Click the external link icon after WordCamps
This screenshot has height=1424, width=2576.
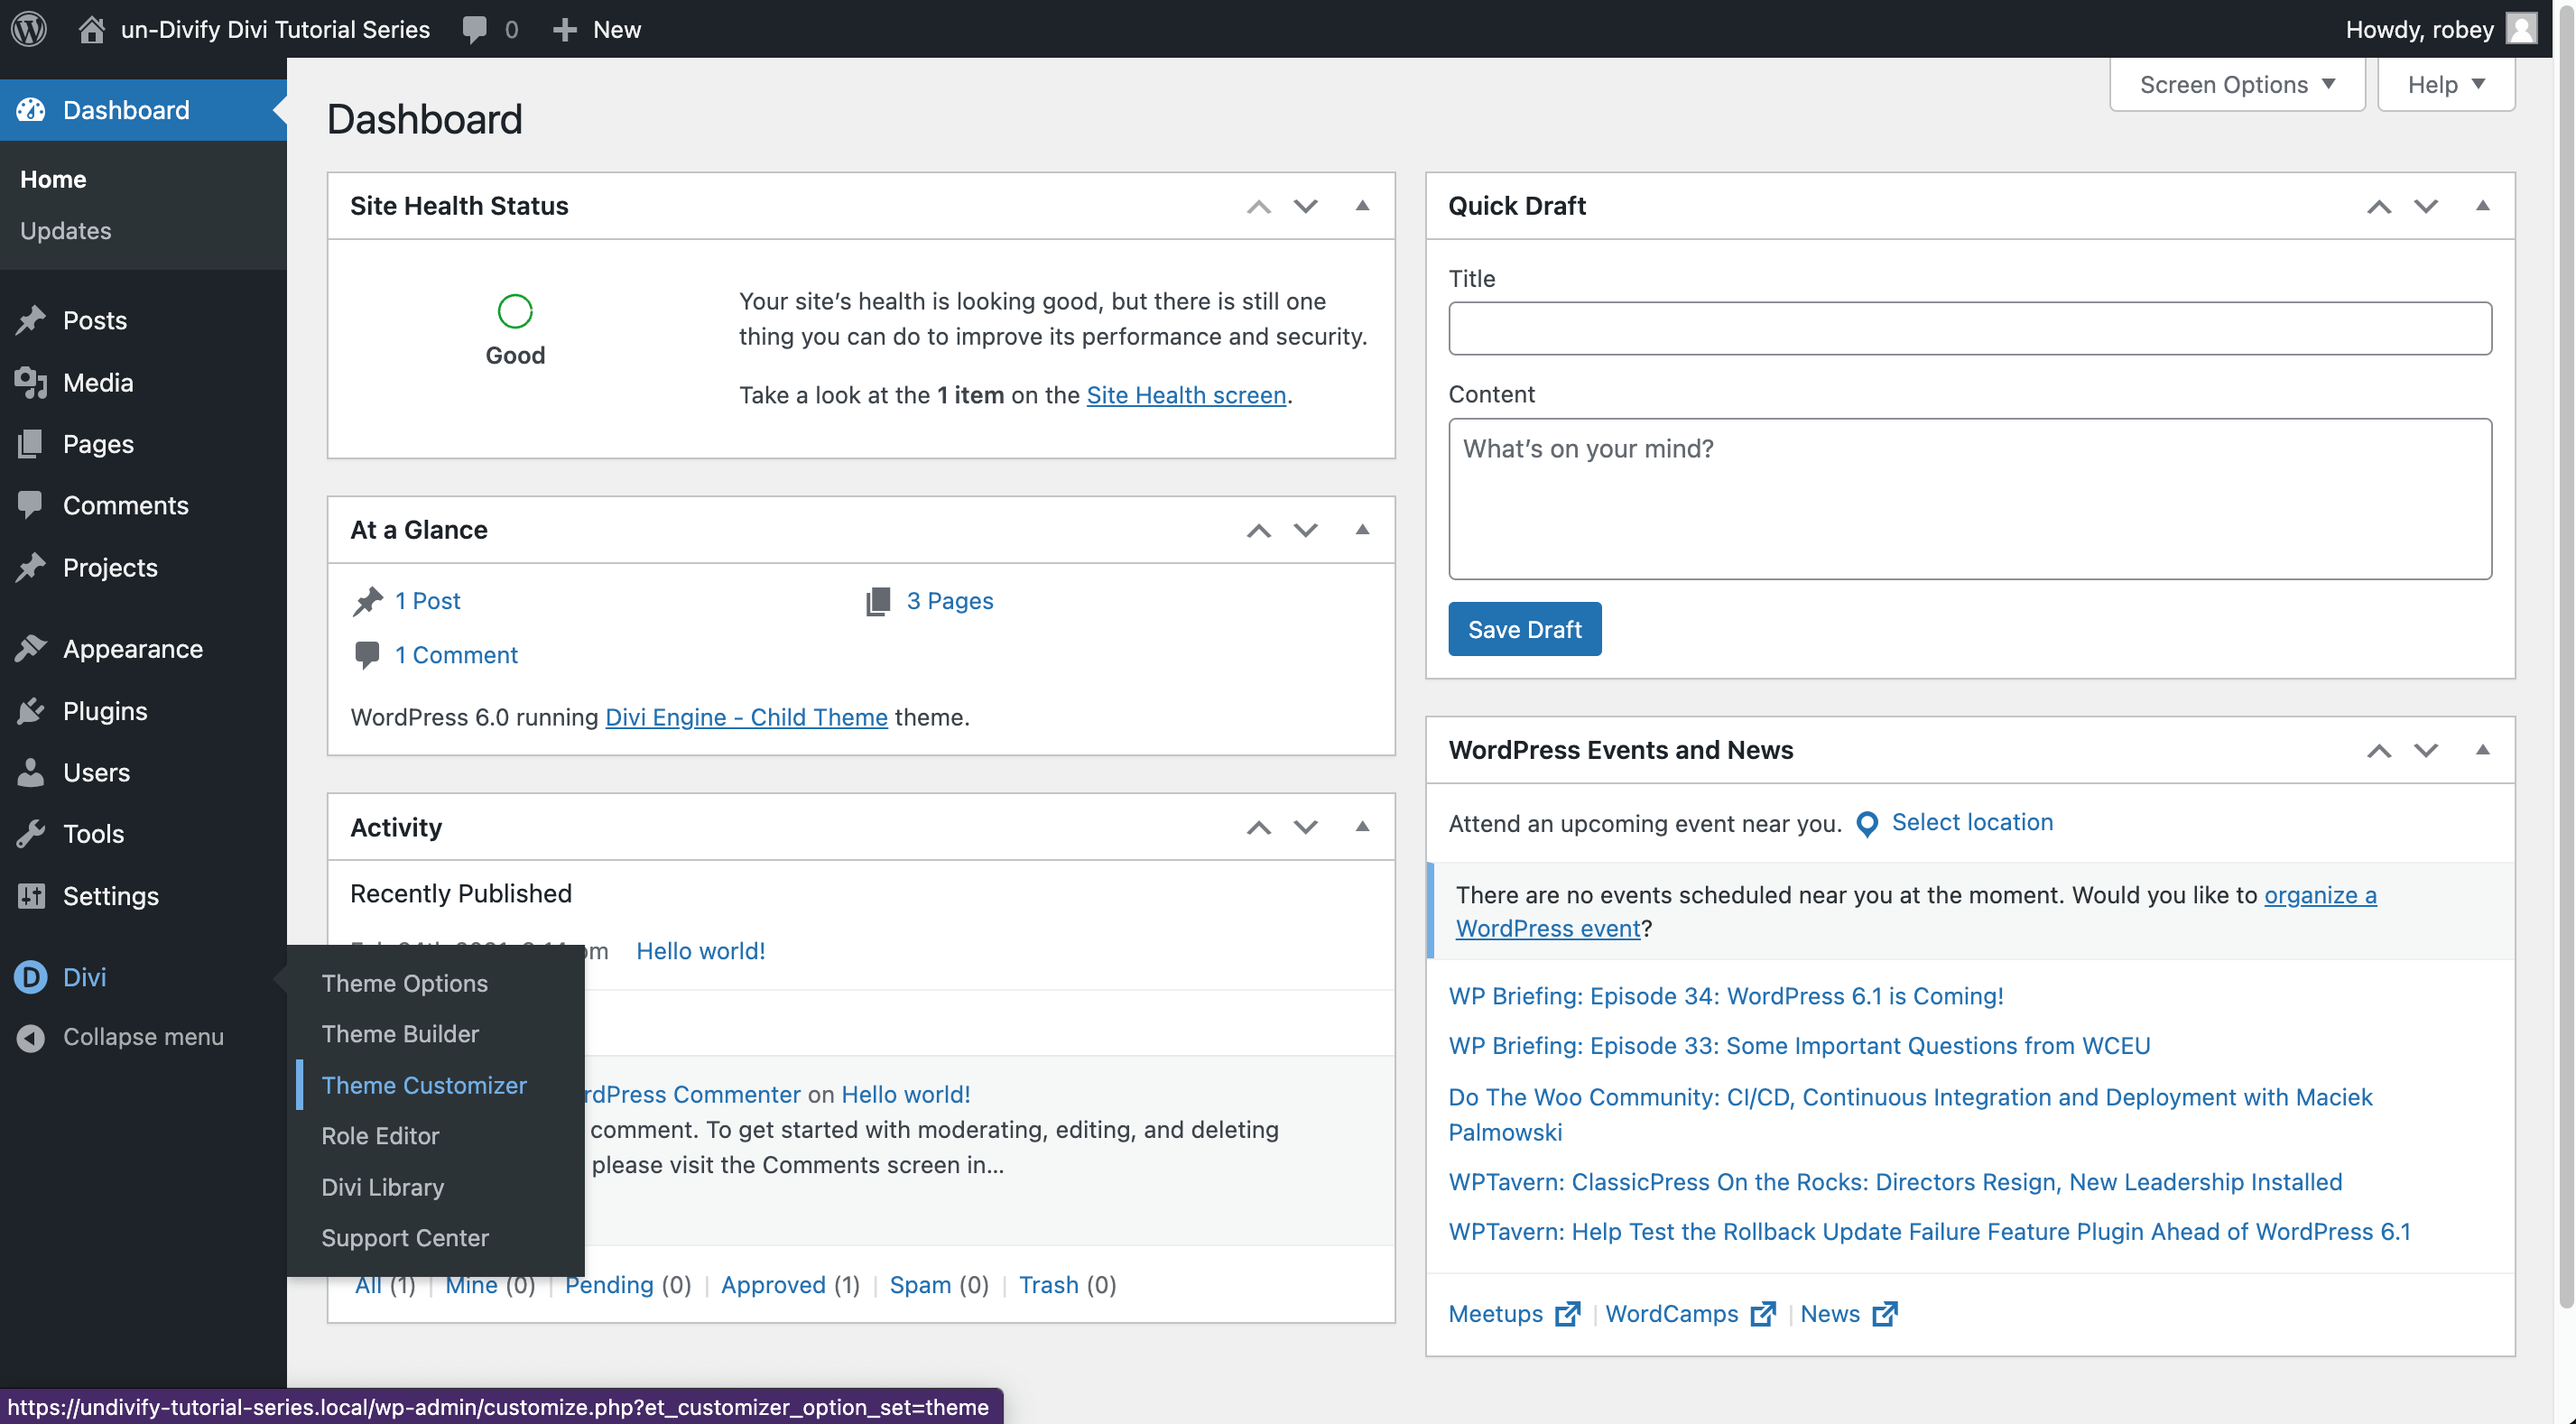[x=1763, y=1313]
